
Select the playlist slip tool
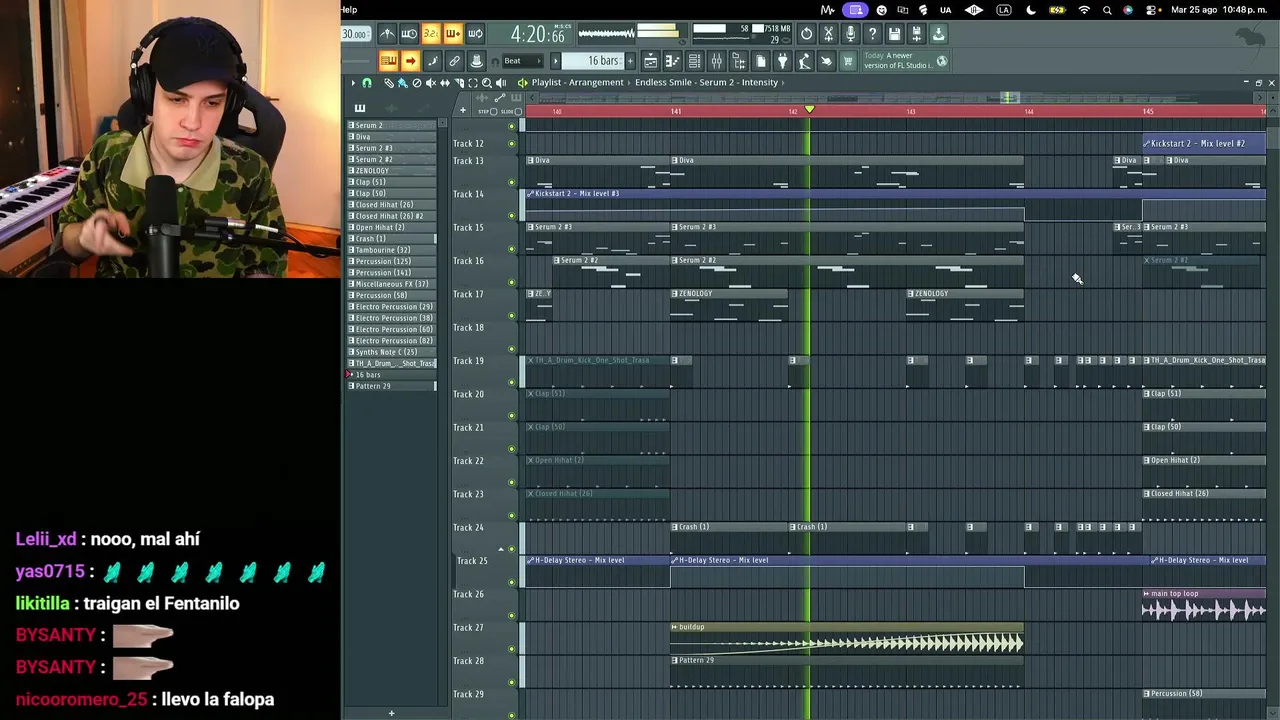[445, 83]
